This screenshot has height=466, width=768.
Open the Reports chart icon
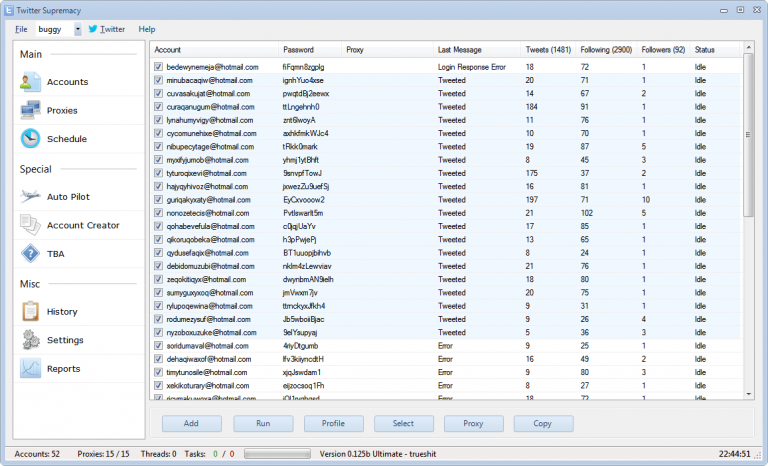pyautogui.click(x=30, y=368)
